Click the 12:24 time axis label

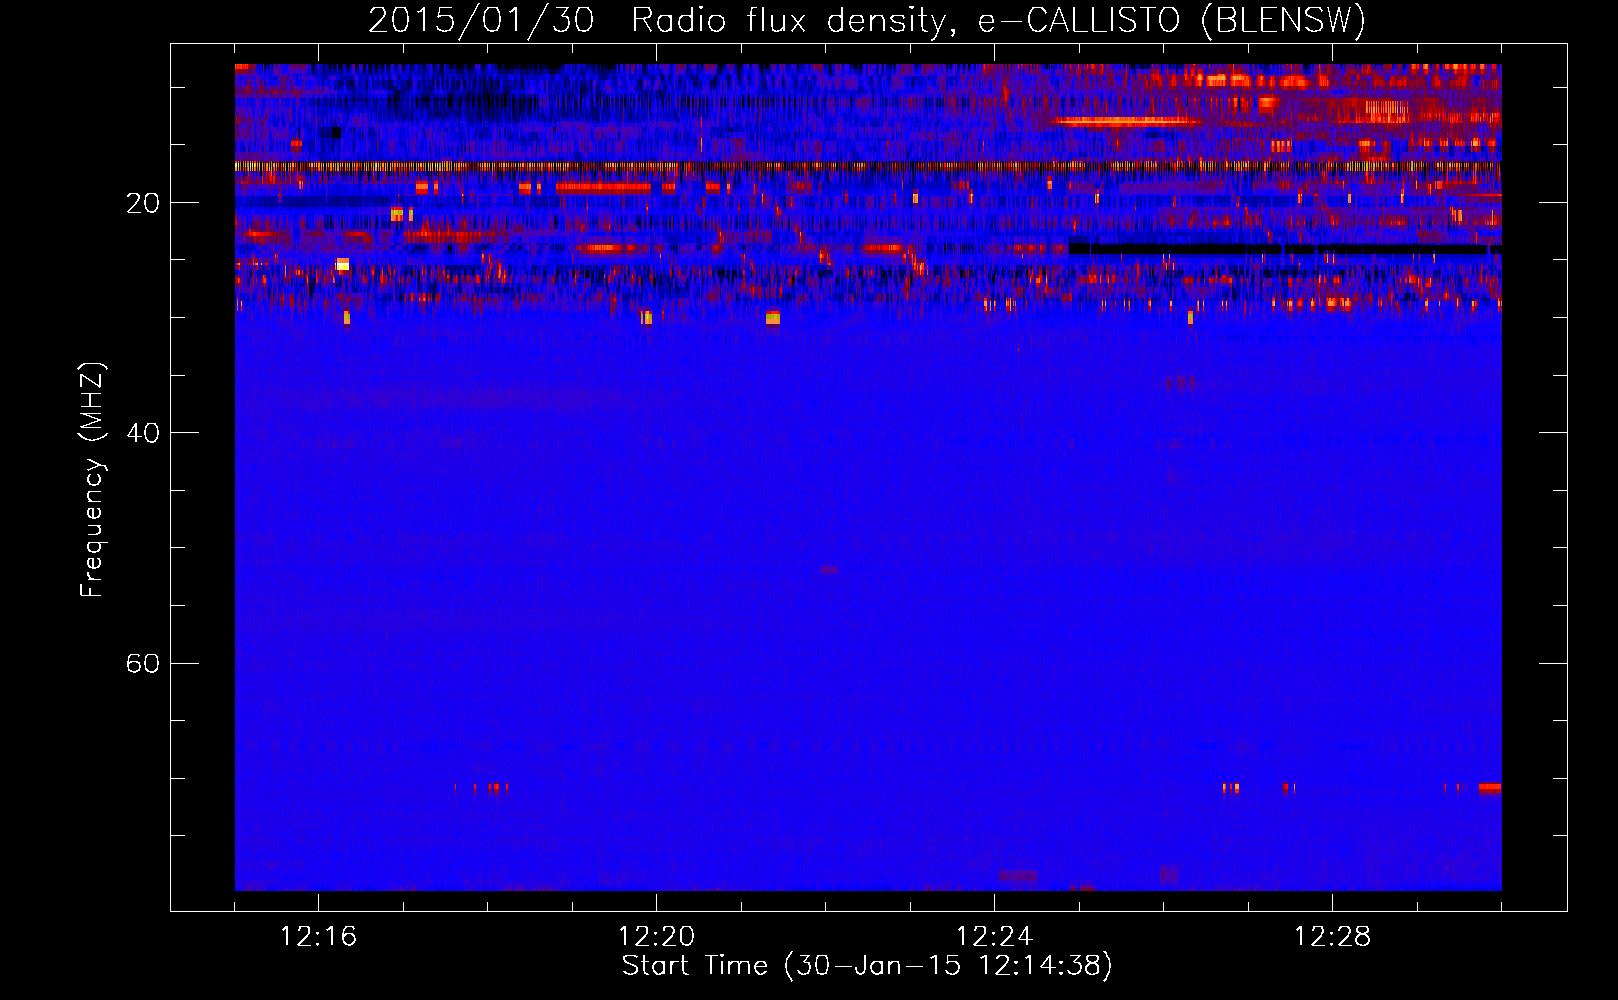click(x=994, y=937)
